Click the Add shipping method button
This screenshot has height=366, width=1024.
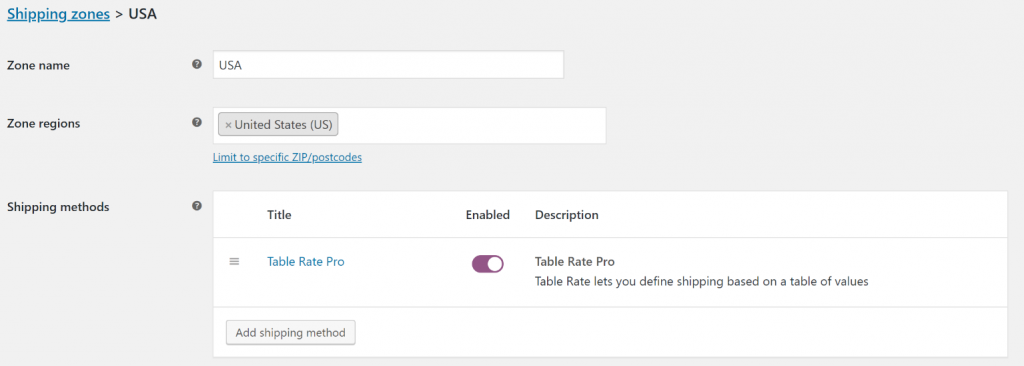(291, 333)
